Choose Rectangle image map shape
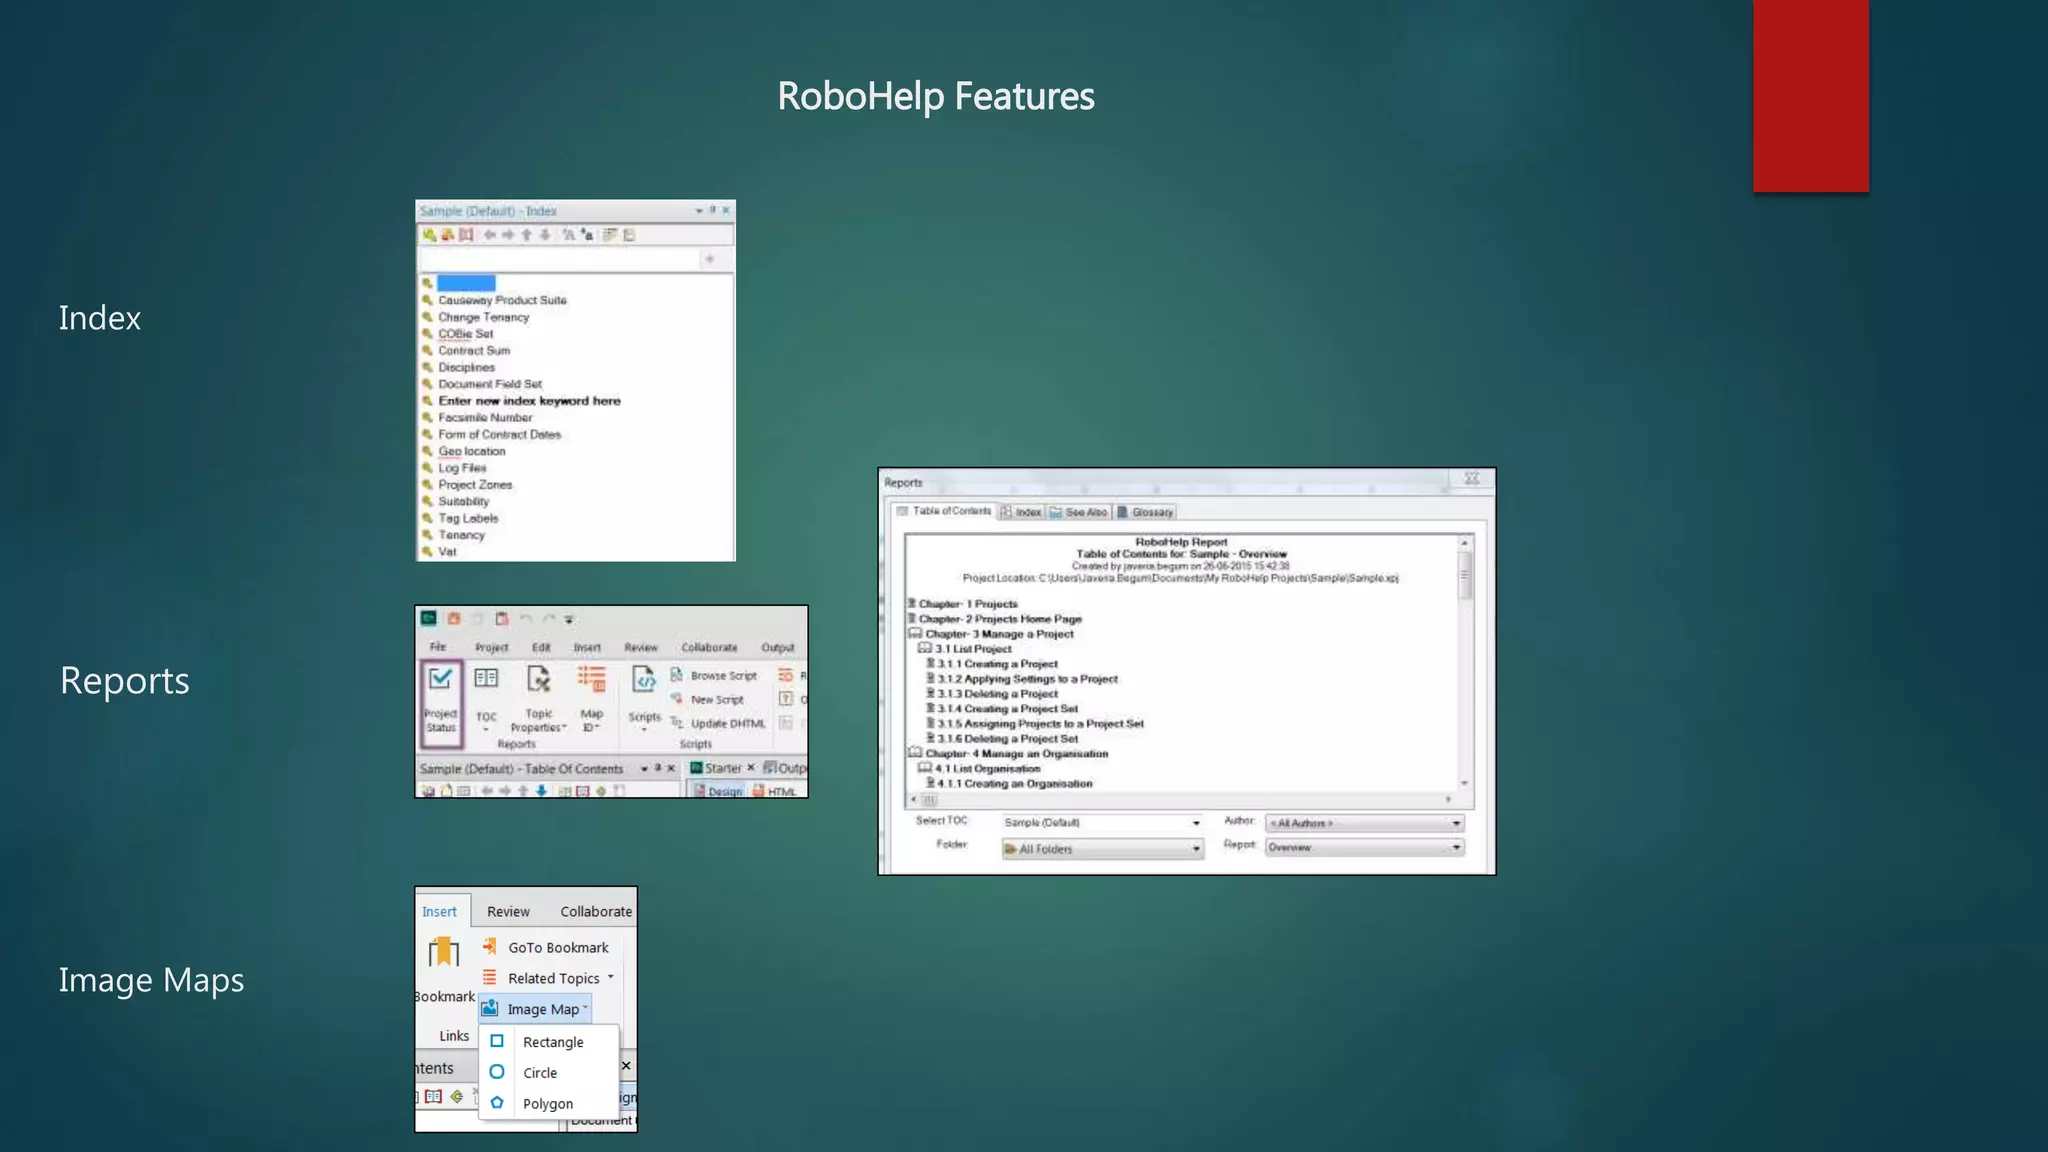The image size is (2048, 1152). (x=549, y=1042)
